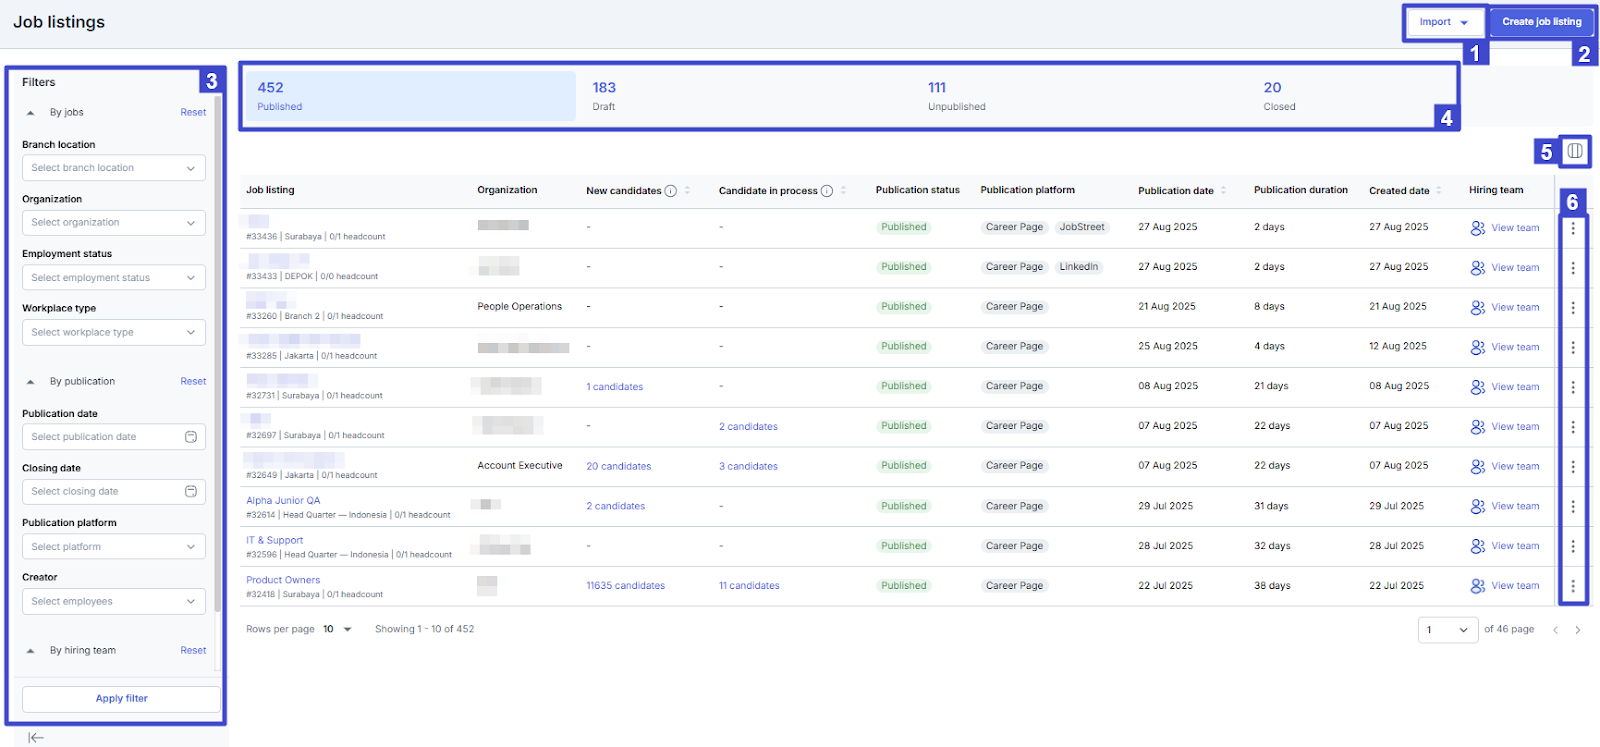
Task: Open the column settings icon above table
Action: [1574, 151]
